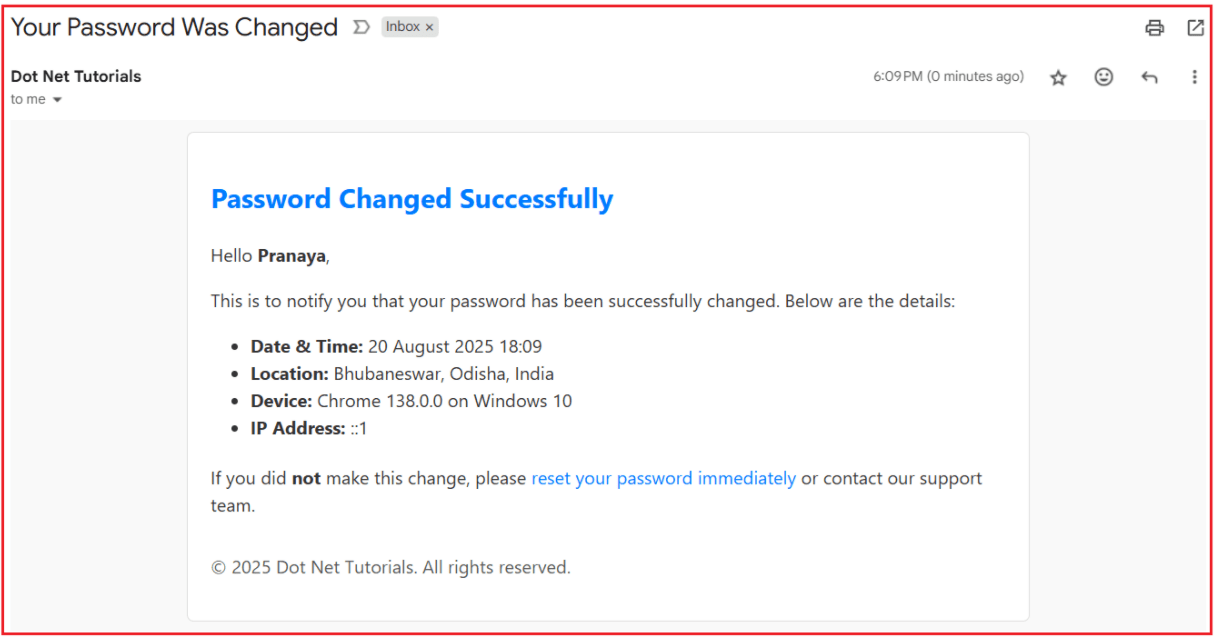Expand recipient details arrow next to "to me"
The height and width of the screenshot is (637, 1216).
(57, 100)
